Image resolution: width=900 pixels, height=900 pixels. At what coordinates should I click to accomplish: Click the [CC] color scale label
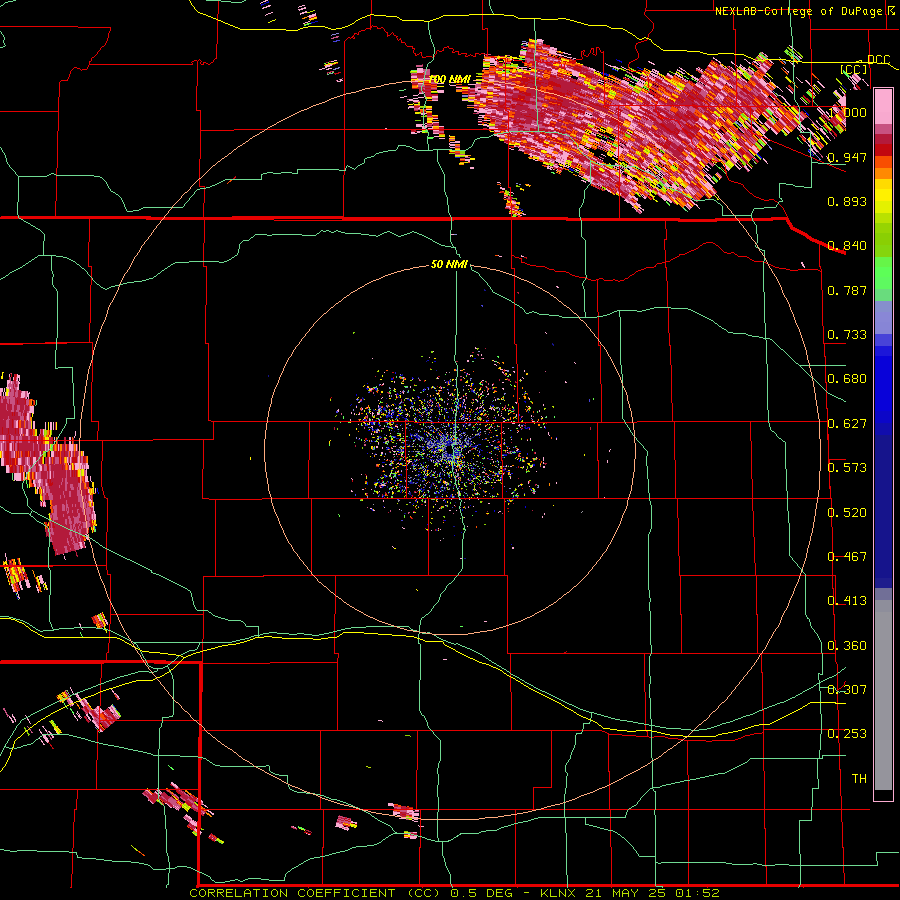tap(854, 69)
